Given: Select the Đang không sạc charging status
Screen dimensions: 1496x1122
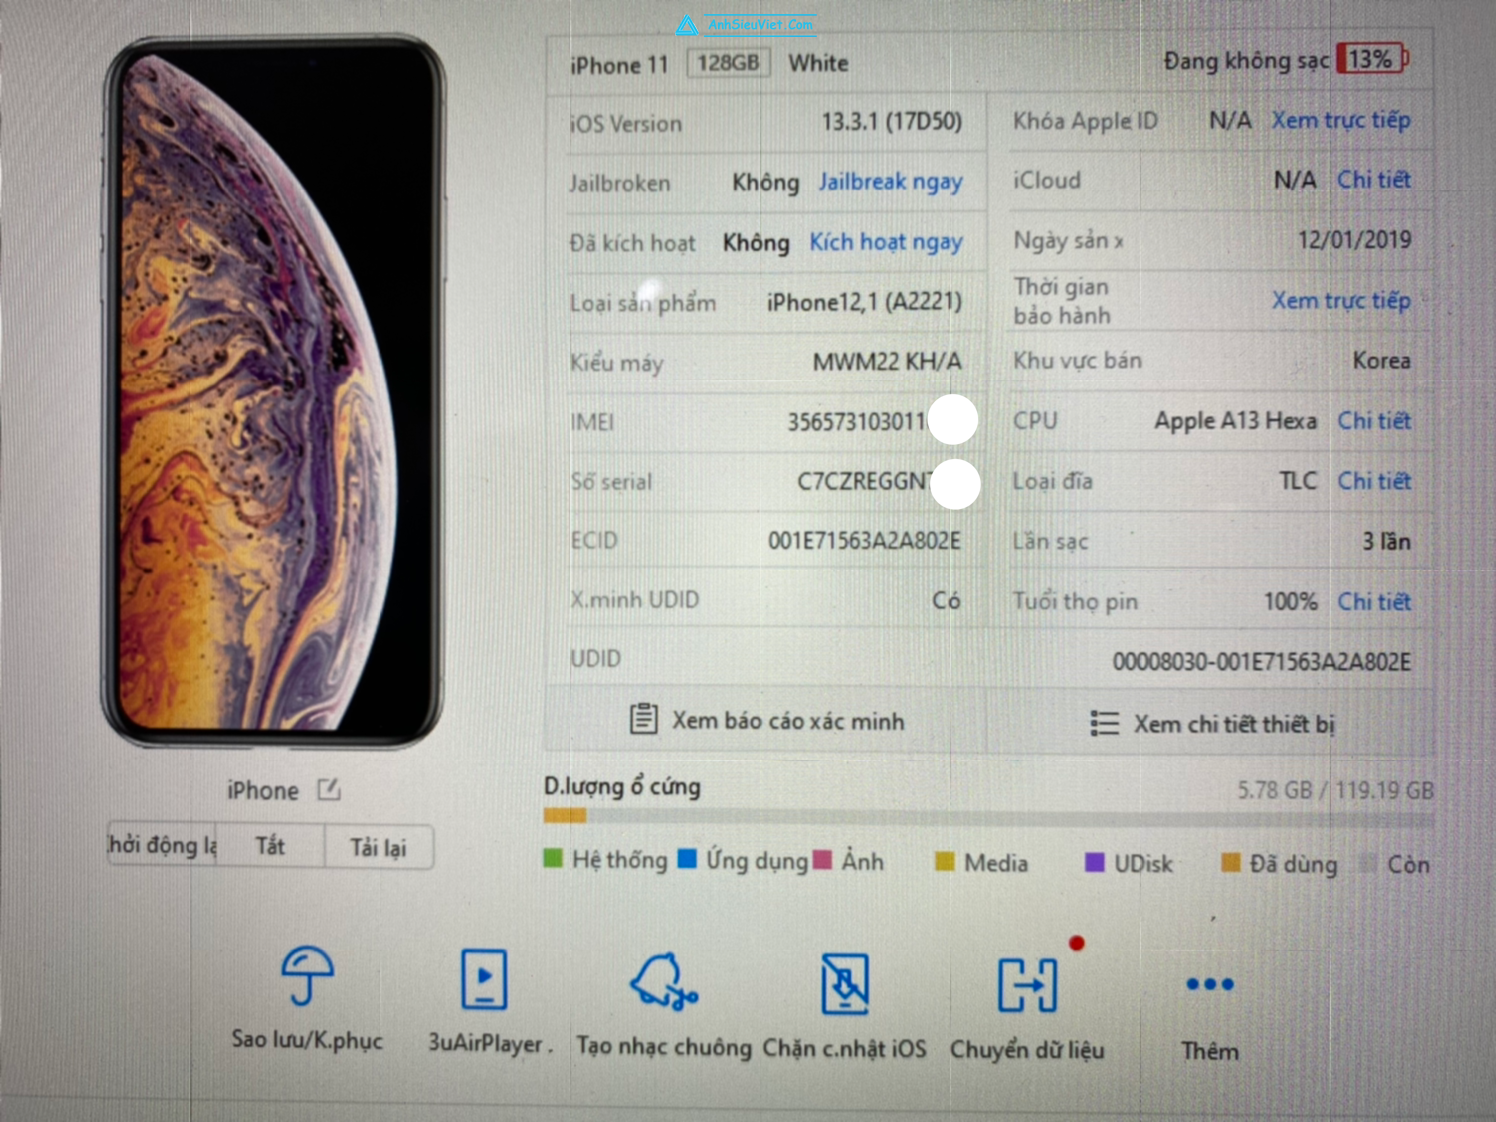Looking at the screenshot, I should point(1246,61).
